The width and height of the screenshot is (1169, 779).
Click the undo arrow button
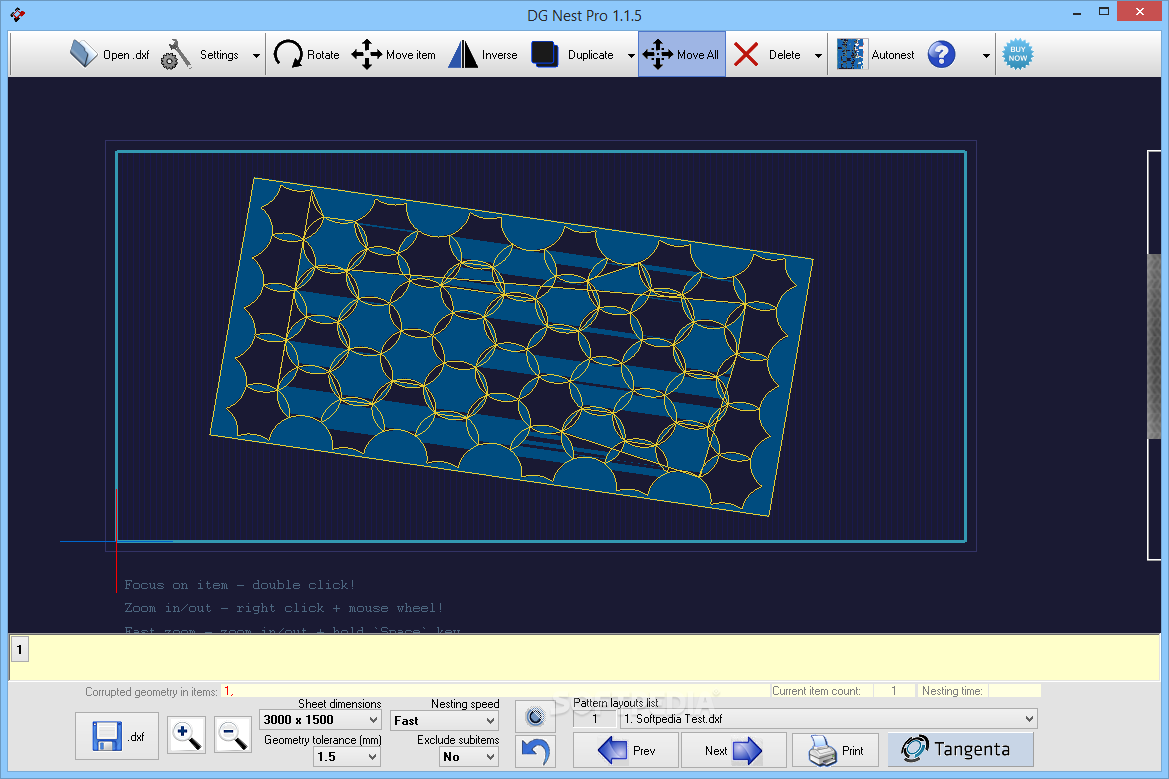pos(535,751)
